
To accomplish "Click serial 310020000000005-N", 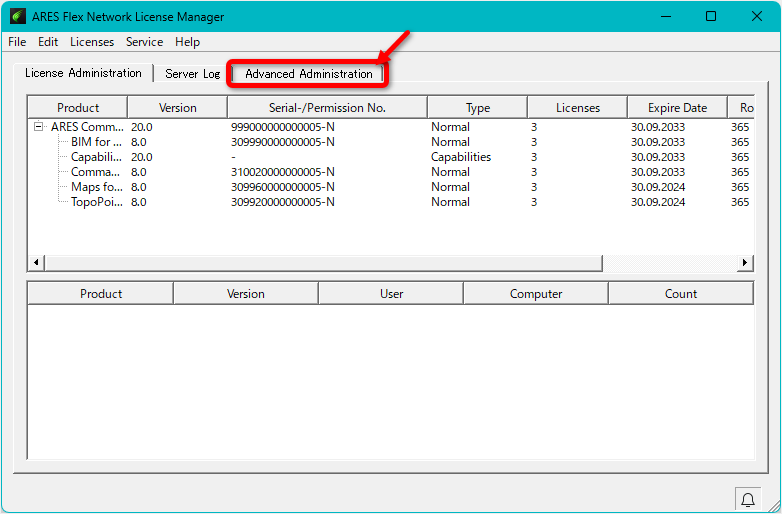I will [x=282, y=171].
